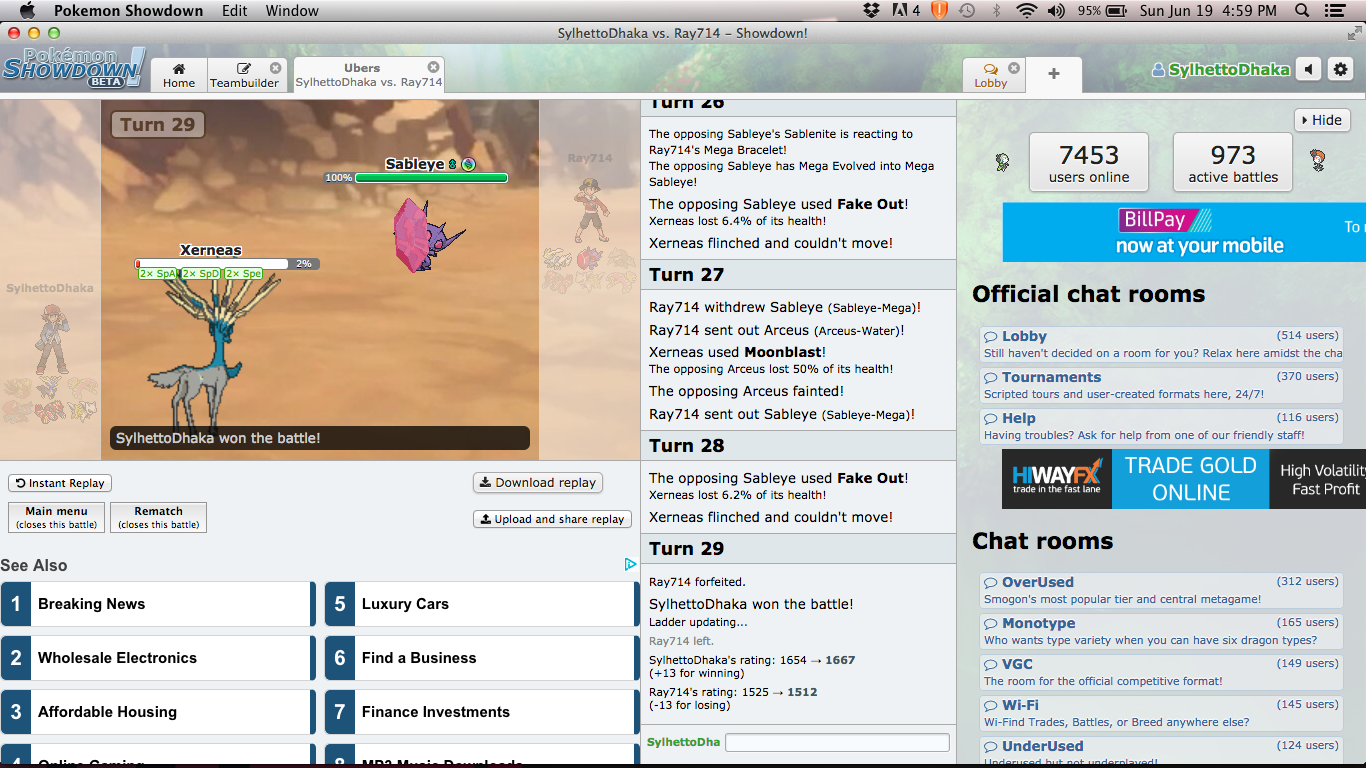Click the SylhettoDhaka username at top right
This screenshot has height=768, width=1366.
(1221, 70)
